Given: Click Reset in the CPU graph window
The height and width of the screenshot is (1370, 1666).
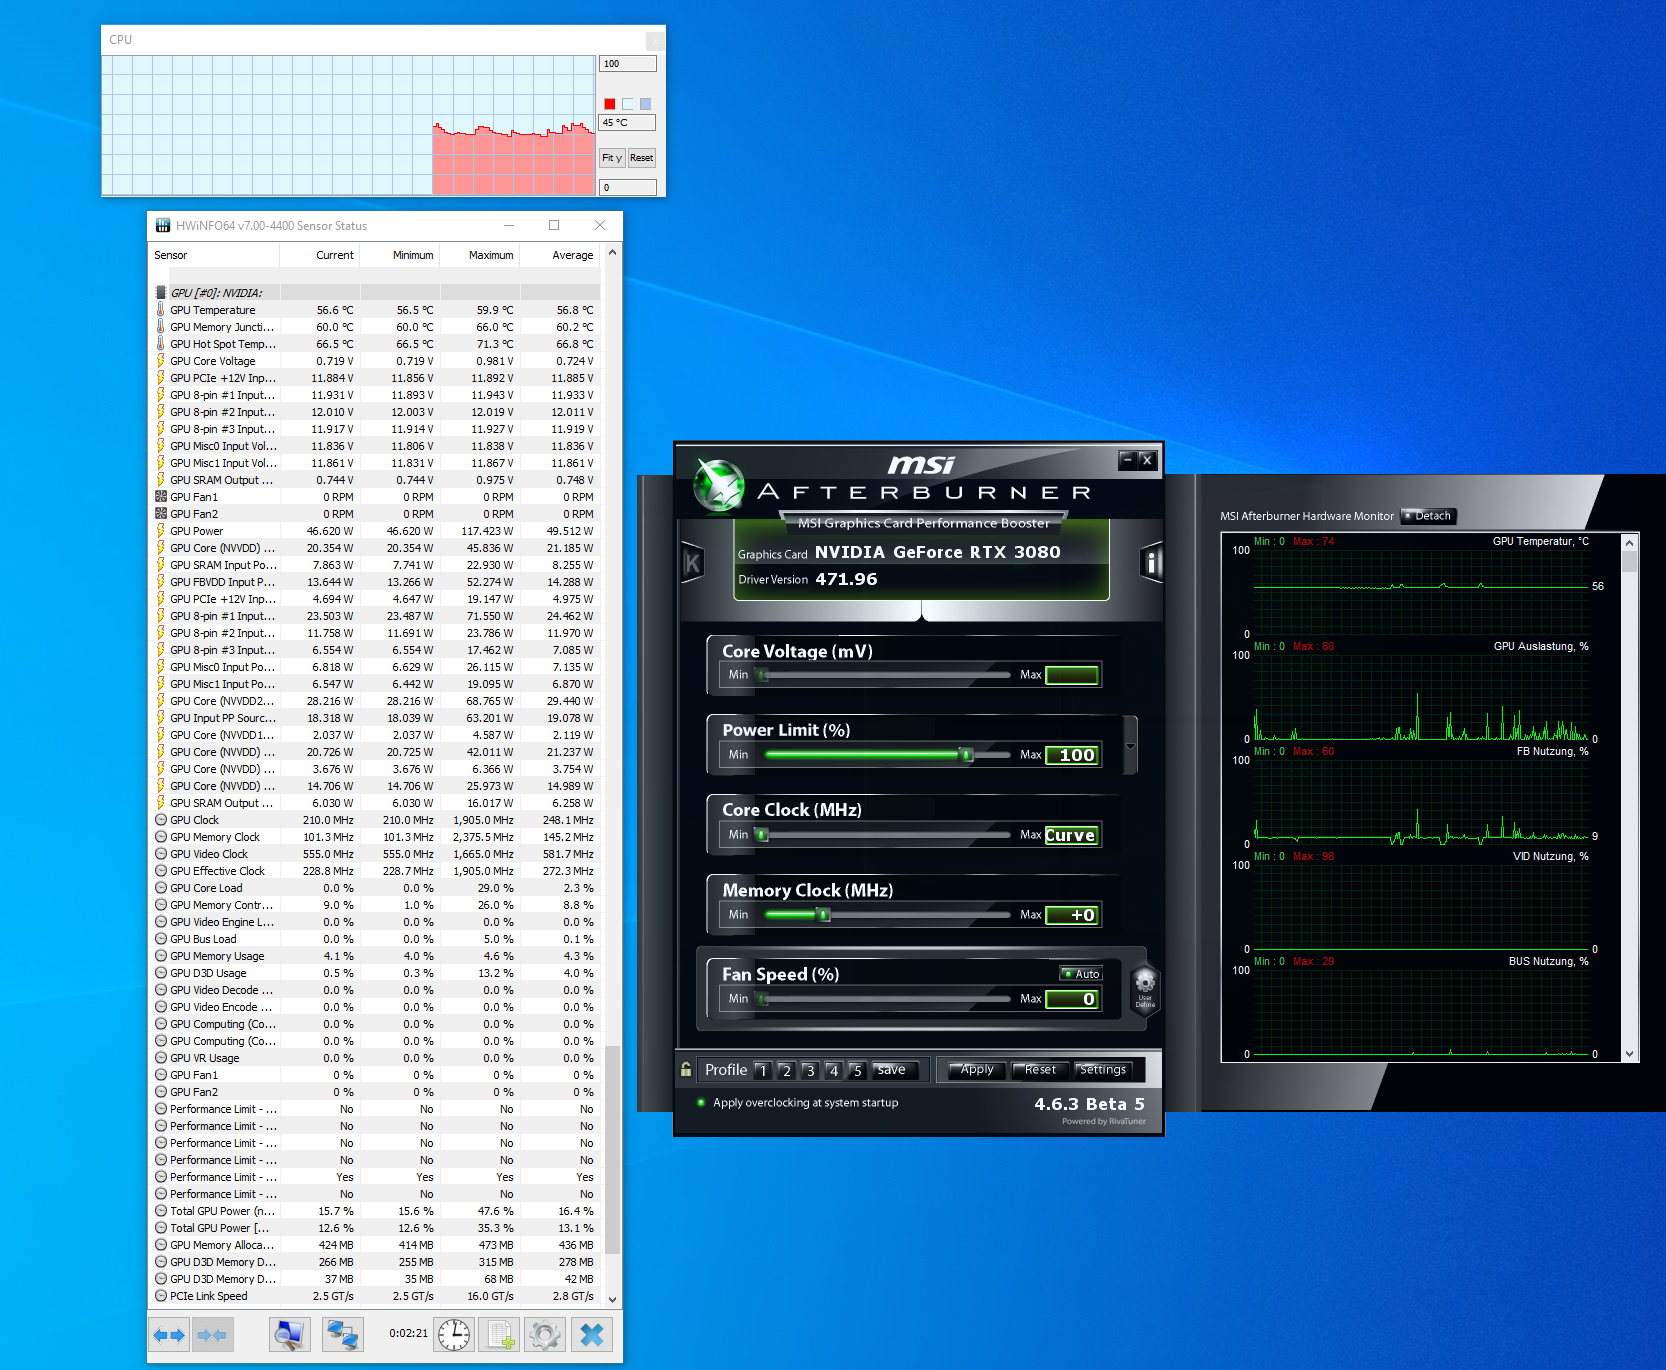Looking at the screenshot, I should click(x=642, y=158).
